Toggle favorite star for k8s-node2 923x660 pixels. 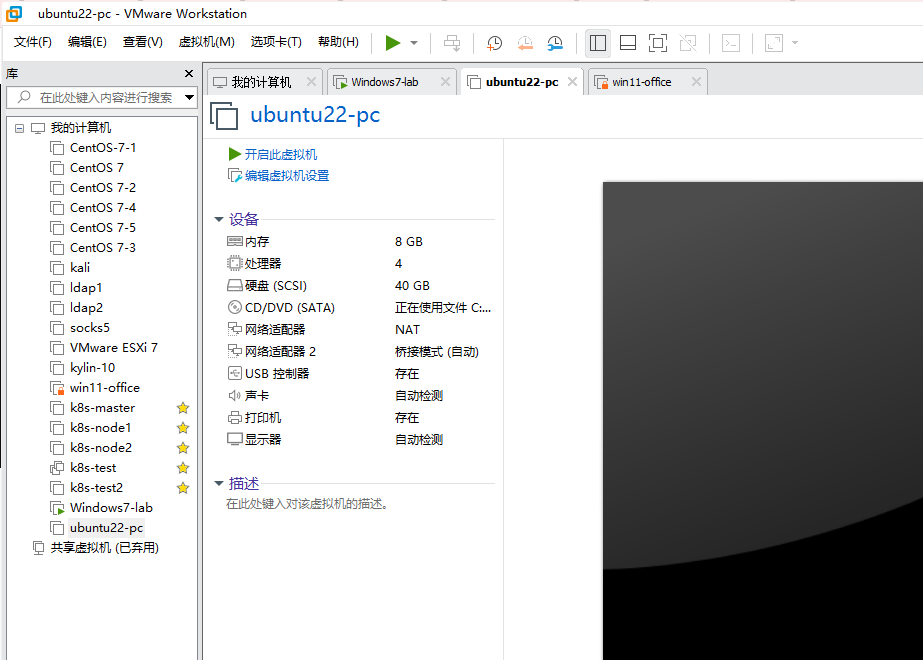pos(183,447)
